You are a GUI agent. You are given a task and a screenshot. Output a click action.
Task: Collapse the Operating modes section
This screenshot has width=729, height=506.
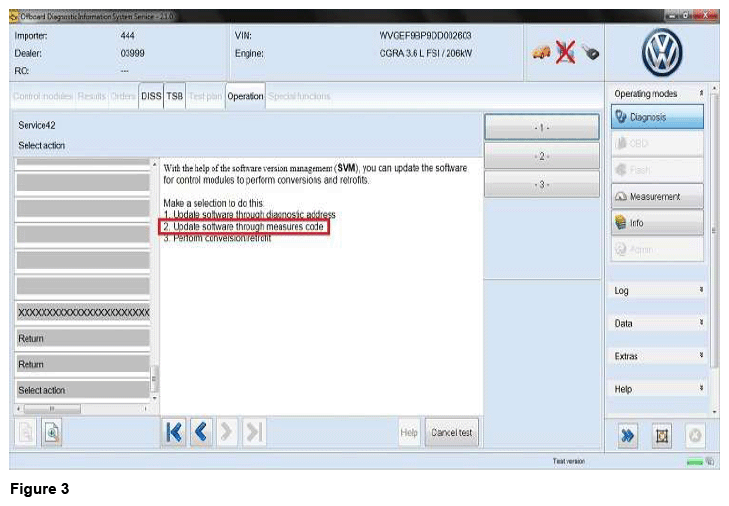click(x=701, y=93)
